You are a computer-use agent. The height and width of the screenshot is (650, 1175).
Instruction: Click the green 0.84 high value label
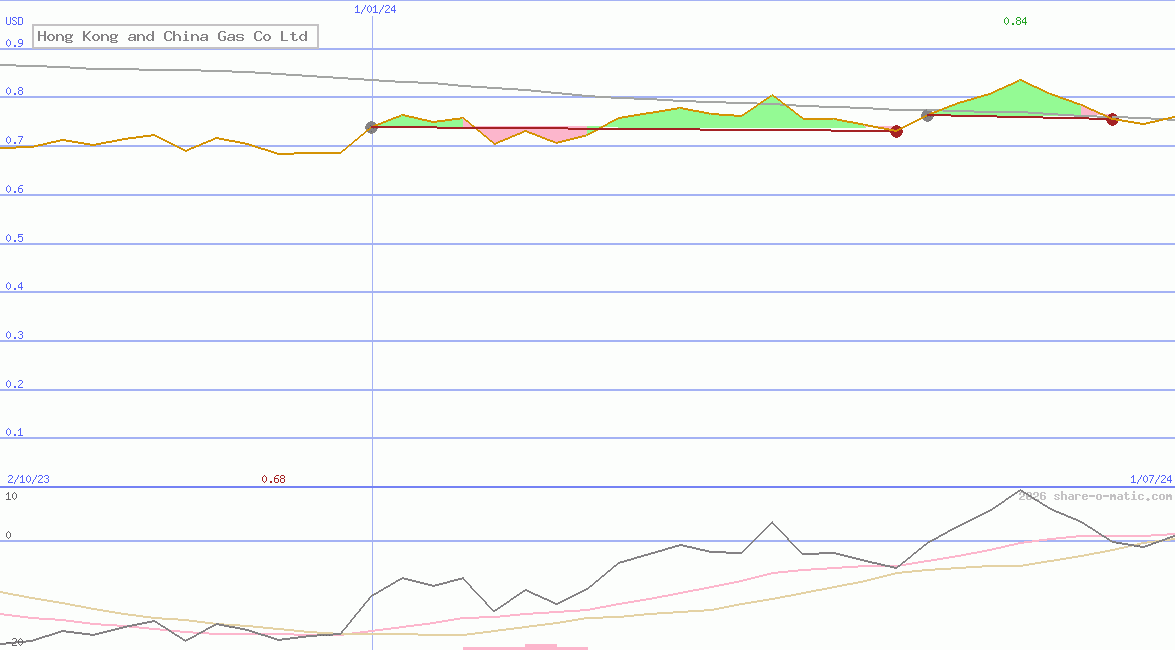[x=1015, y=21]
